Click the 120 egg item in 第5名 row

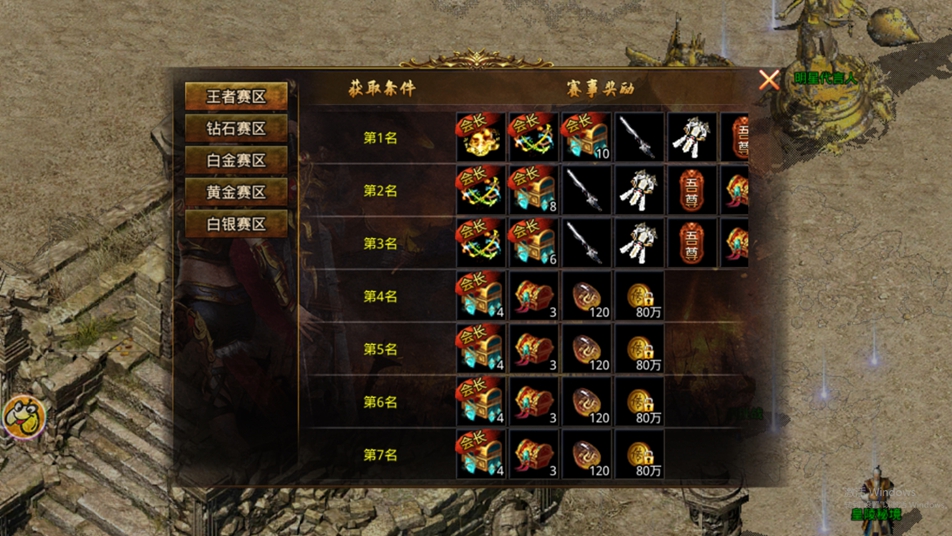point(586,349)
